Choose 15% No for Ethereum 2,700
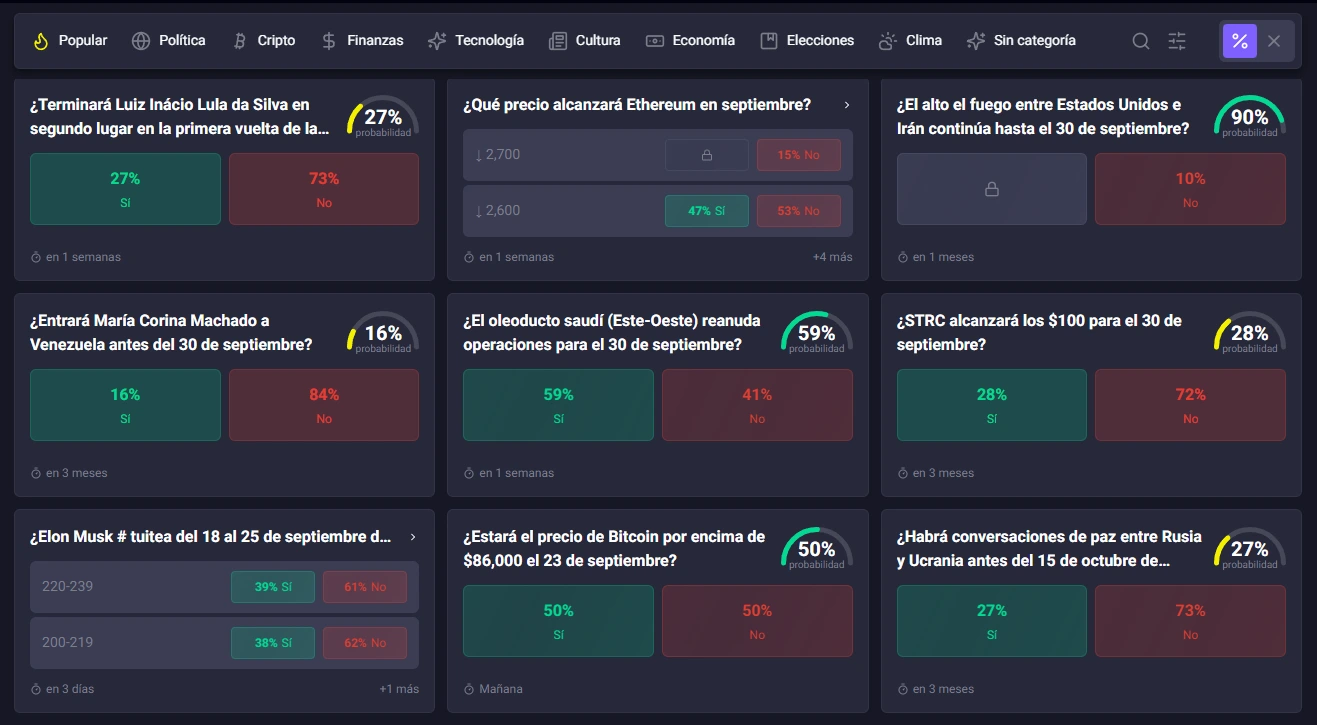This screenshot has height=725, width=1317. click(x=799, y=155)
